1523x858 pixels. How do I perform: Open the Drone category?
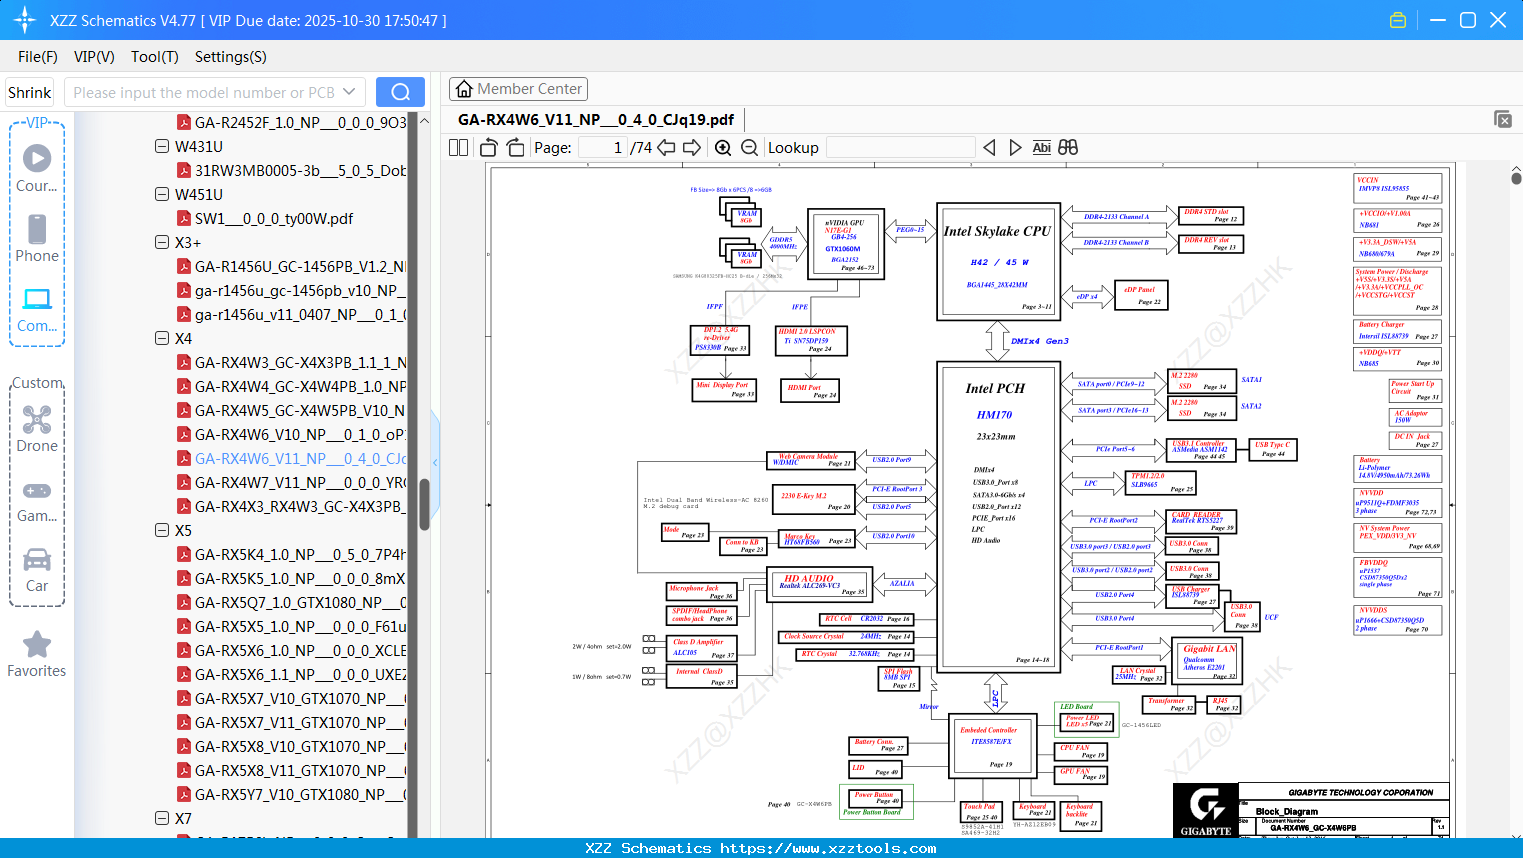tap(37, 429)
